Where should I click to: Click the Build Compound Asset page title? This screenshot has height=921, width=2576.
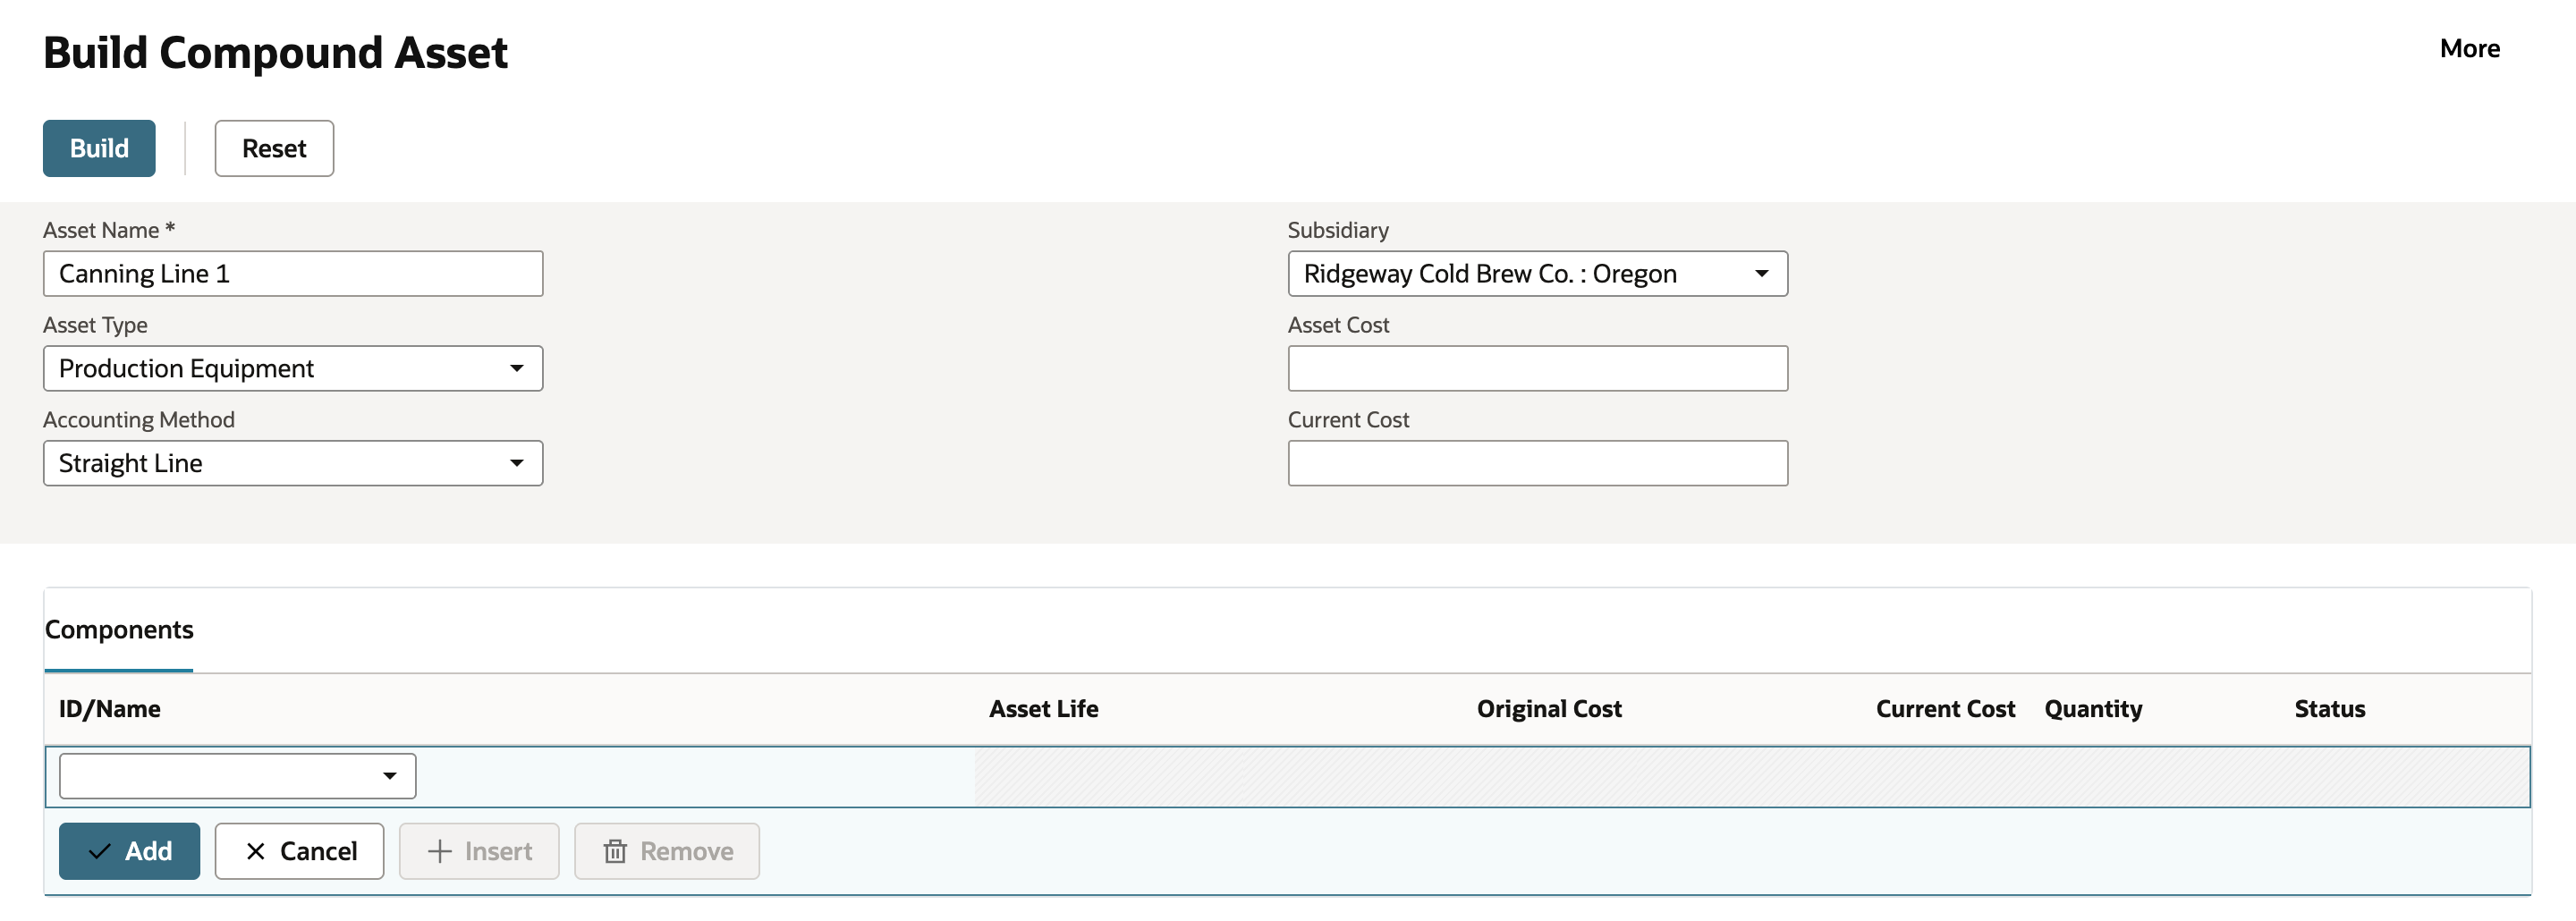coord(275,52)
